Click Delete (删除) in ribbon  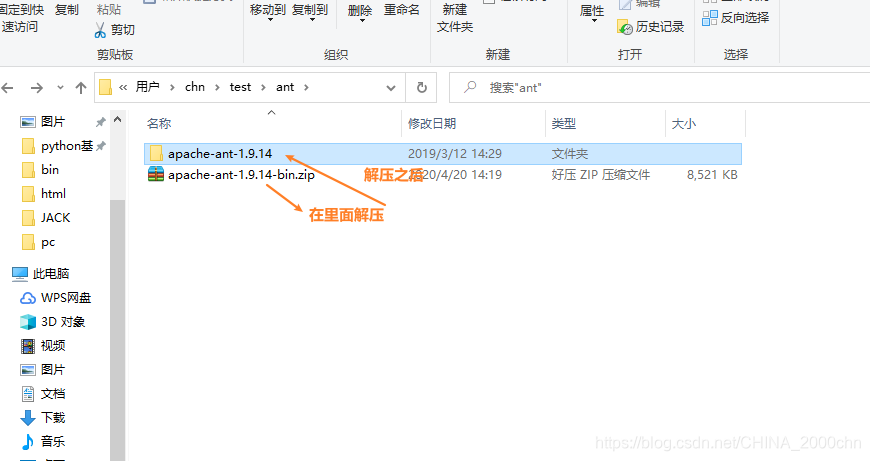(360, 12)
